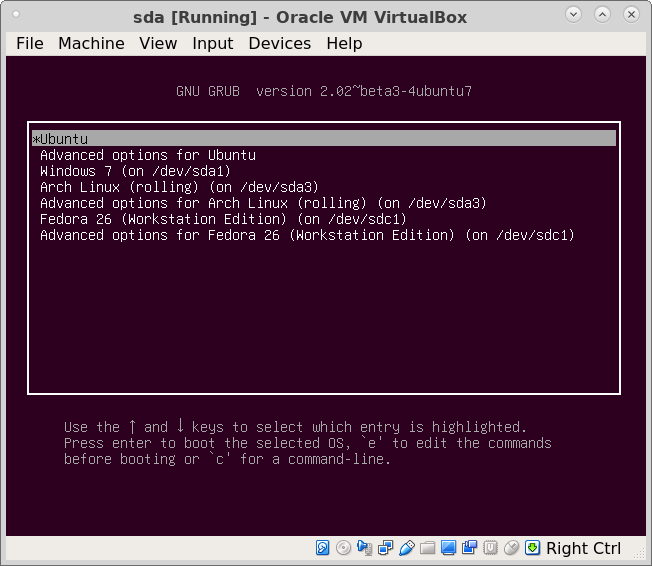
Task: Minimize the VirtualBox window
Action: (x=573, y=15)
